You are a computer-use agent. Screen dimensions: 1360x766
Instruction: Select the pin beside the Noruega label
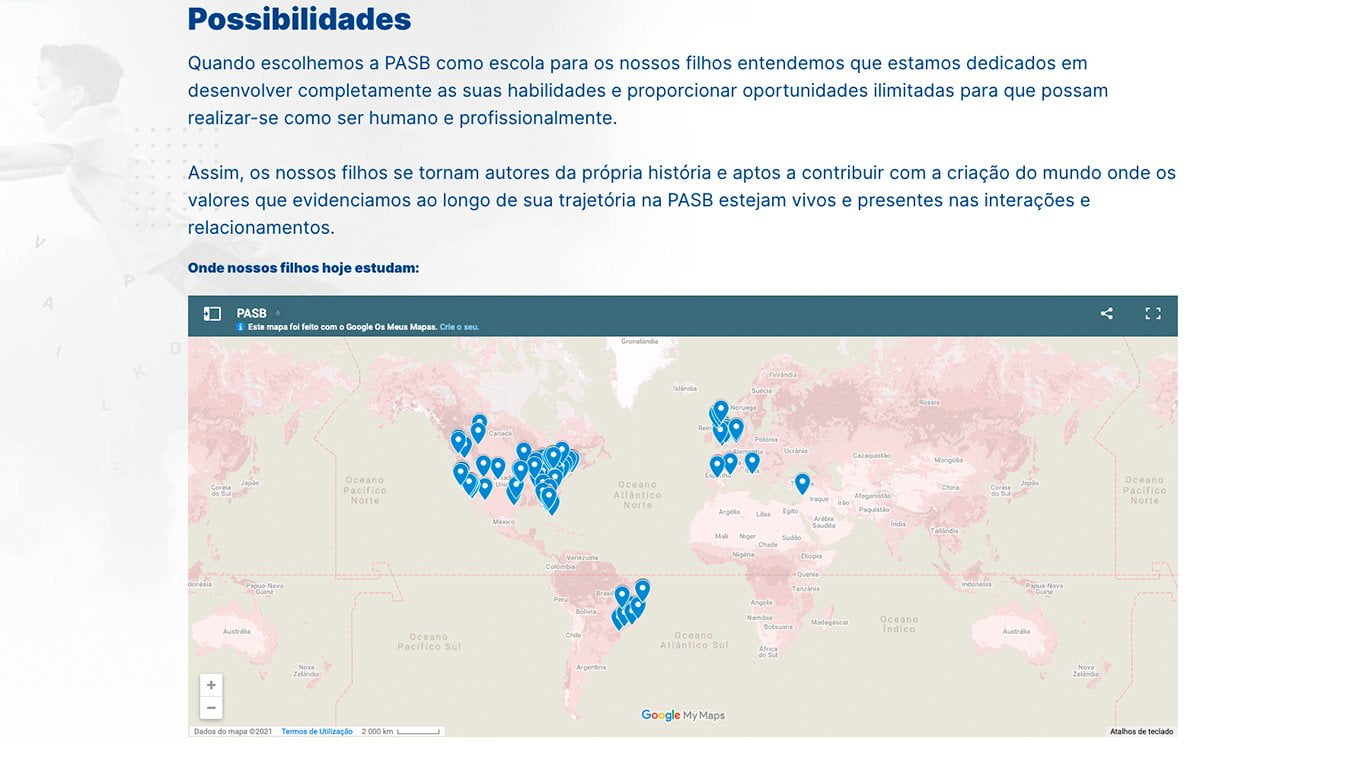[x=721, y=409]
